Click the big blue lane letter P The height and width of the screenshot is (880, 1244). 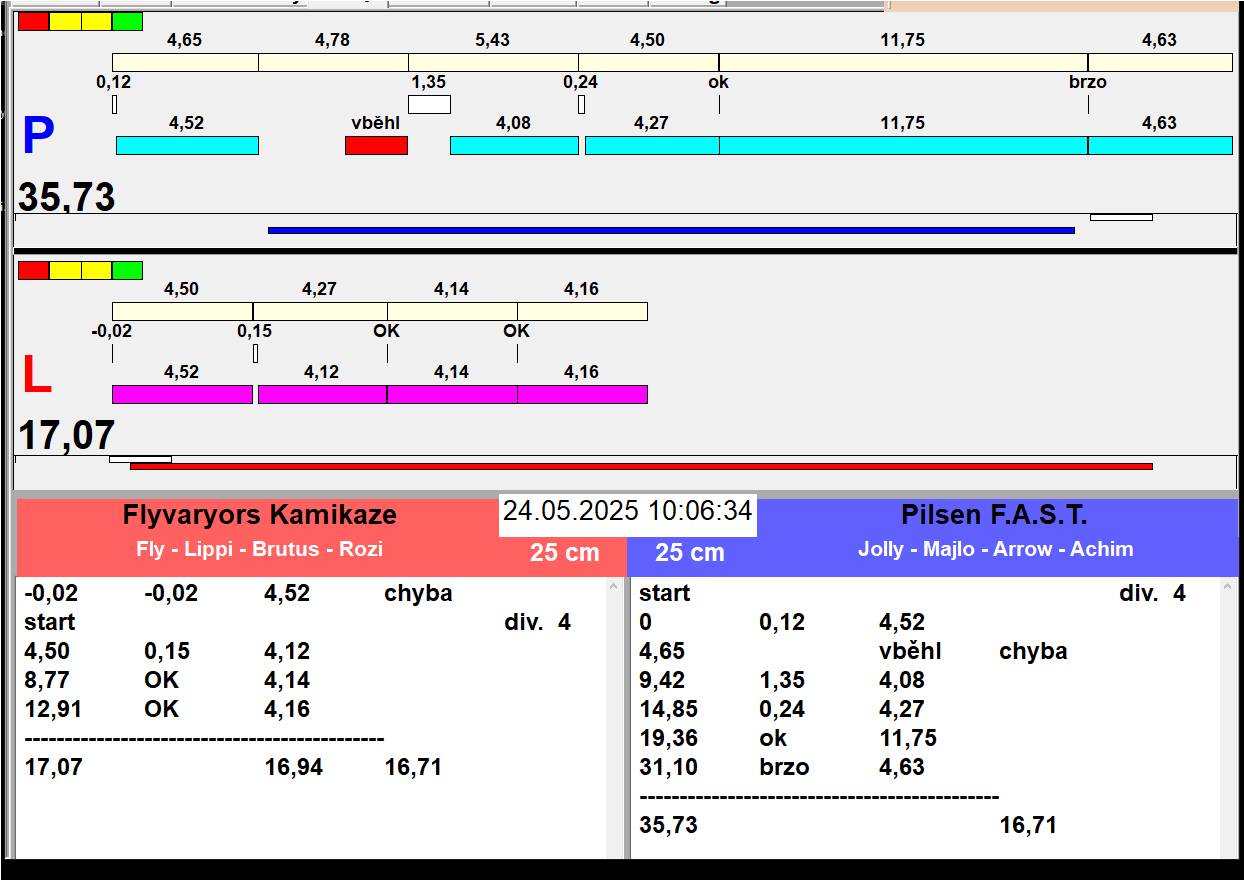coord(38,136)
